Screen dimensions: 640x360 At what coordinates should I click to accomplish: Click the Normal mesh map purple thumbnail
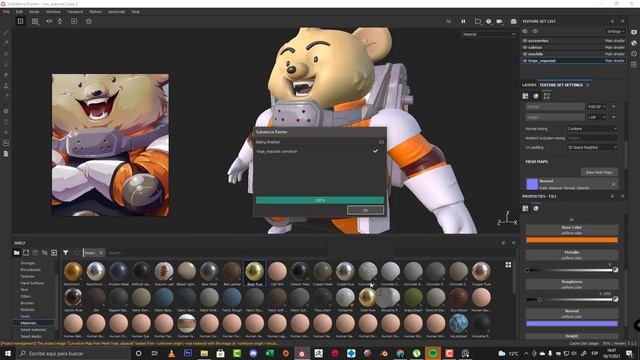(x=532, y=184)
